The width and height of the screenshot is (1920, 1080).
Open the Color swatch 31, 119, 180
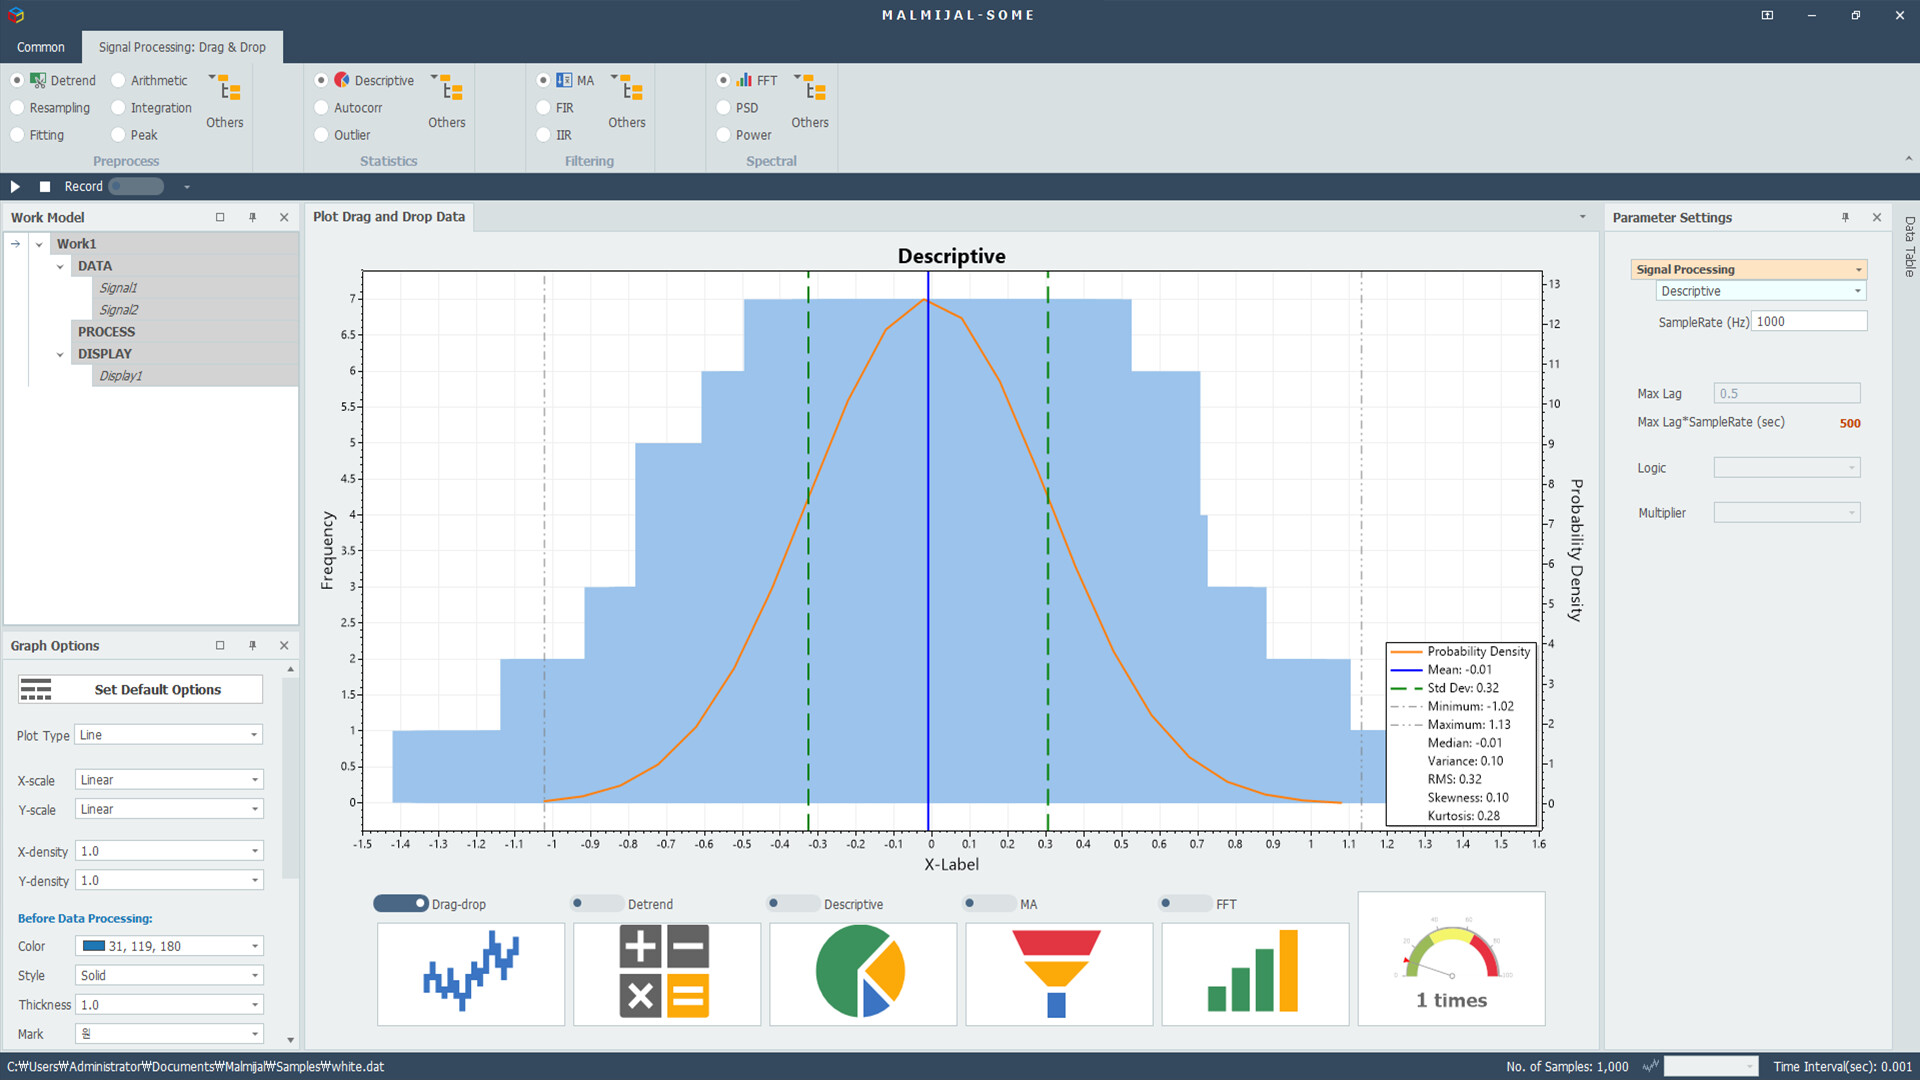pos(168,946)
